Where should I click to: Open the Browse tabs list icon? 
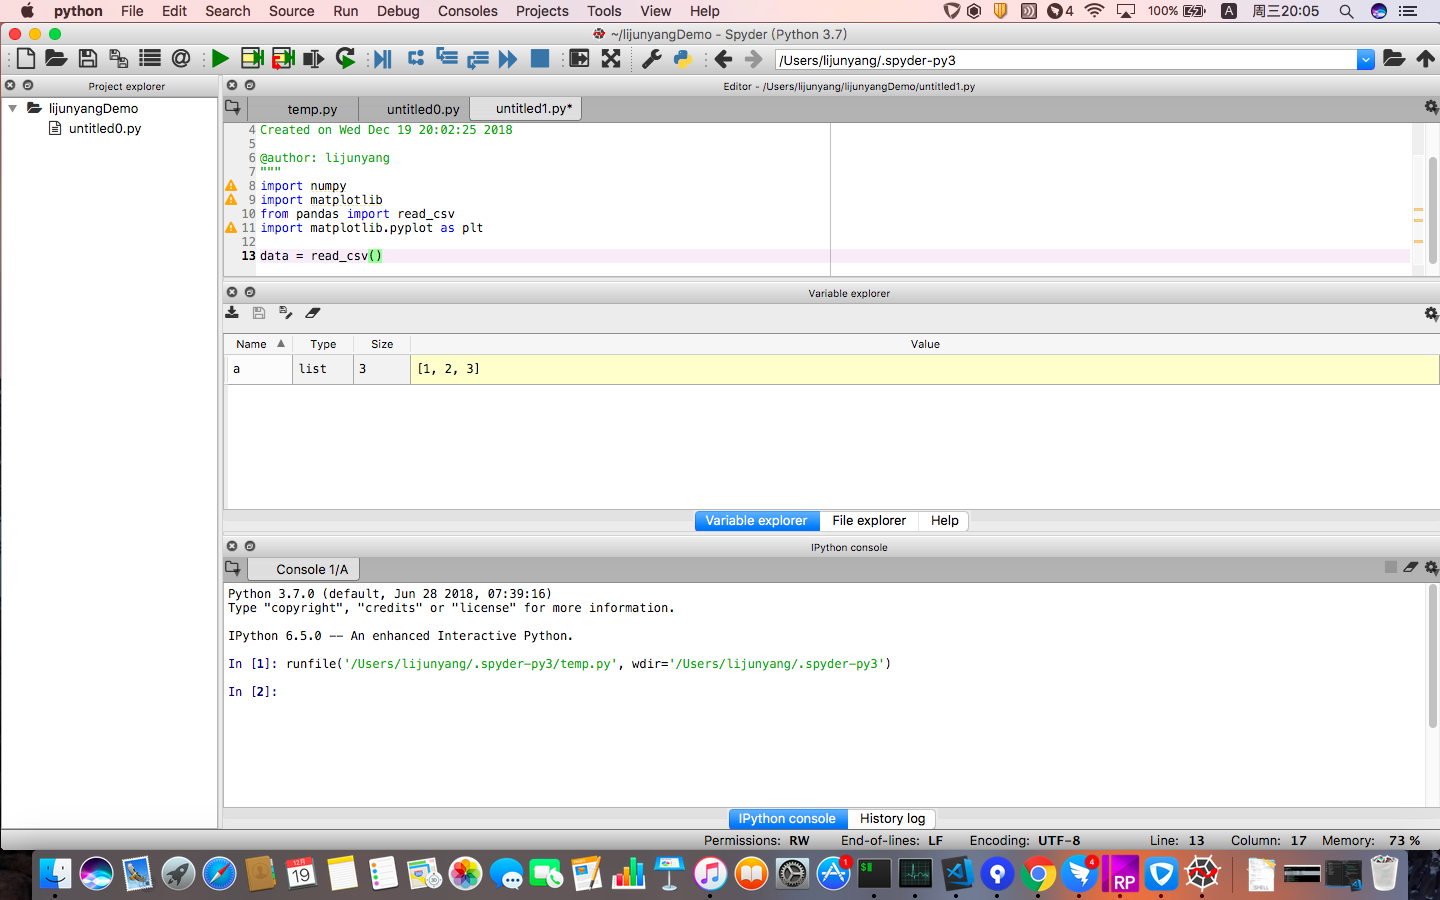[150, 59]
